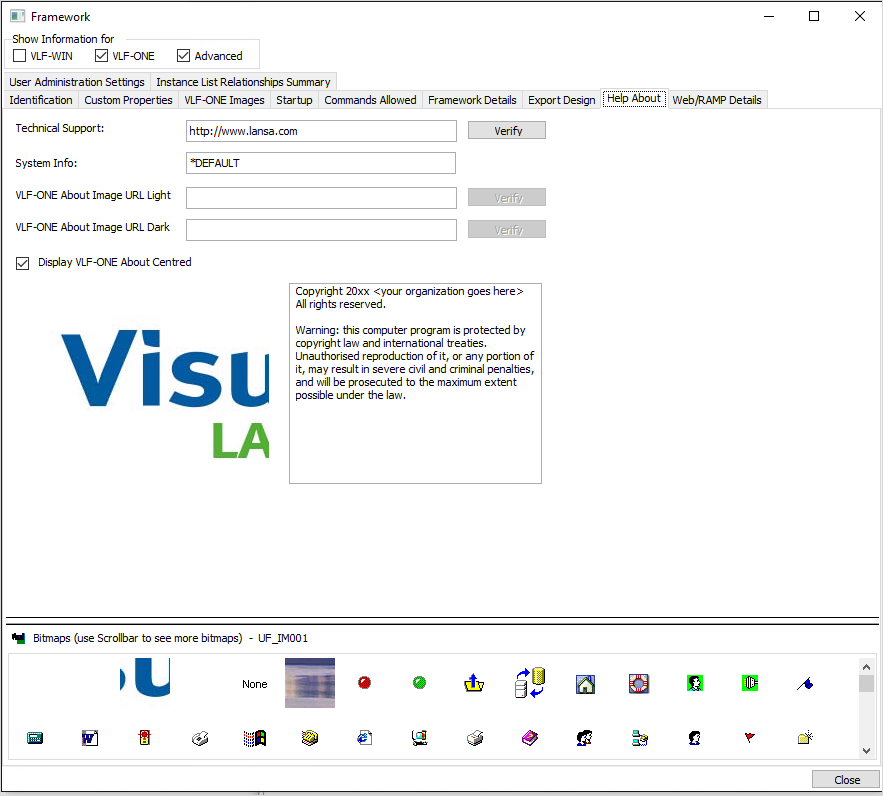
Task: Select the yellow telephone bitmap
Action: pyautogui.click(x=310, y=738)
